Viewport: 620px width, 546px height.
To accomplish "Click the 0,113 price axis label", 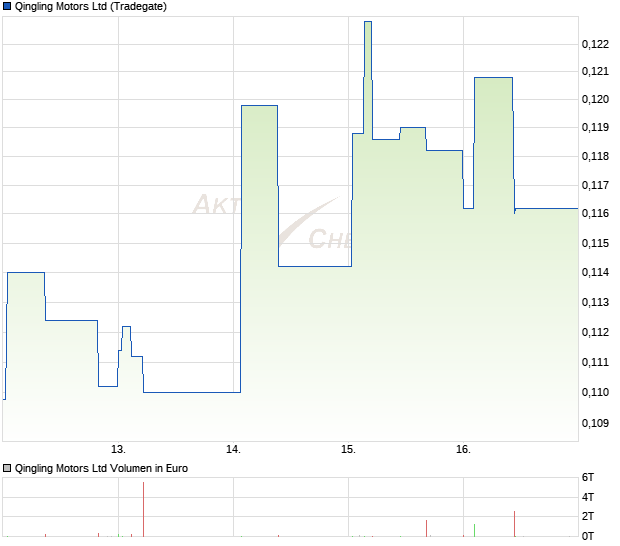I will (x=595, y=302).
